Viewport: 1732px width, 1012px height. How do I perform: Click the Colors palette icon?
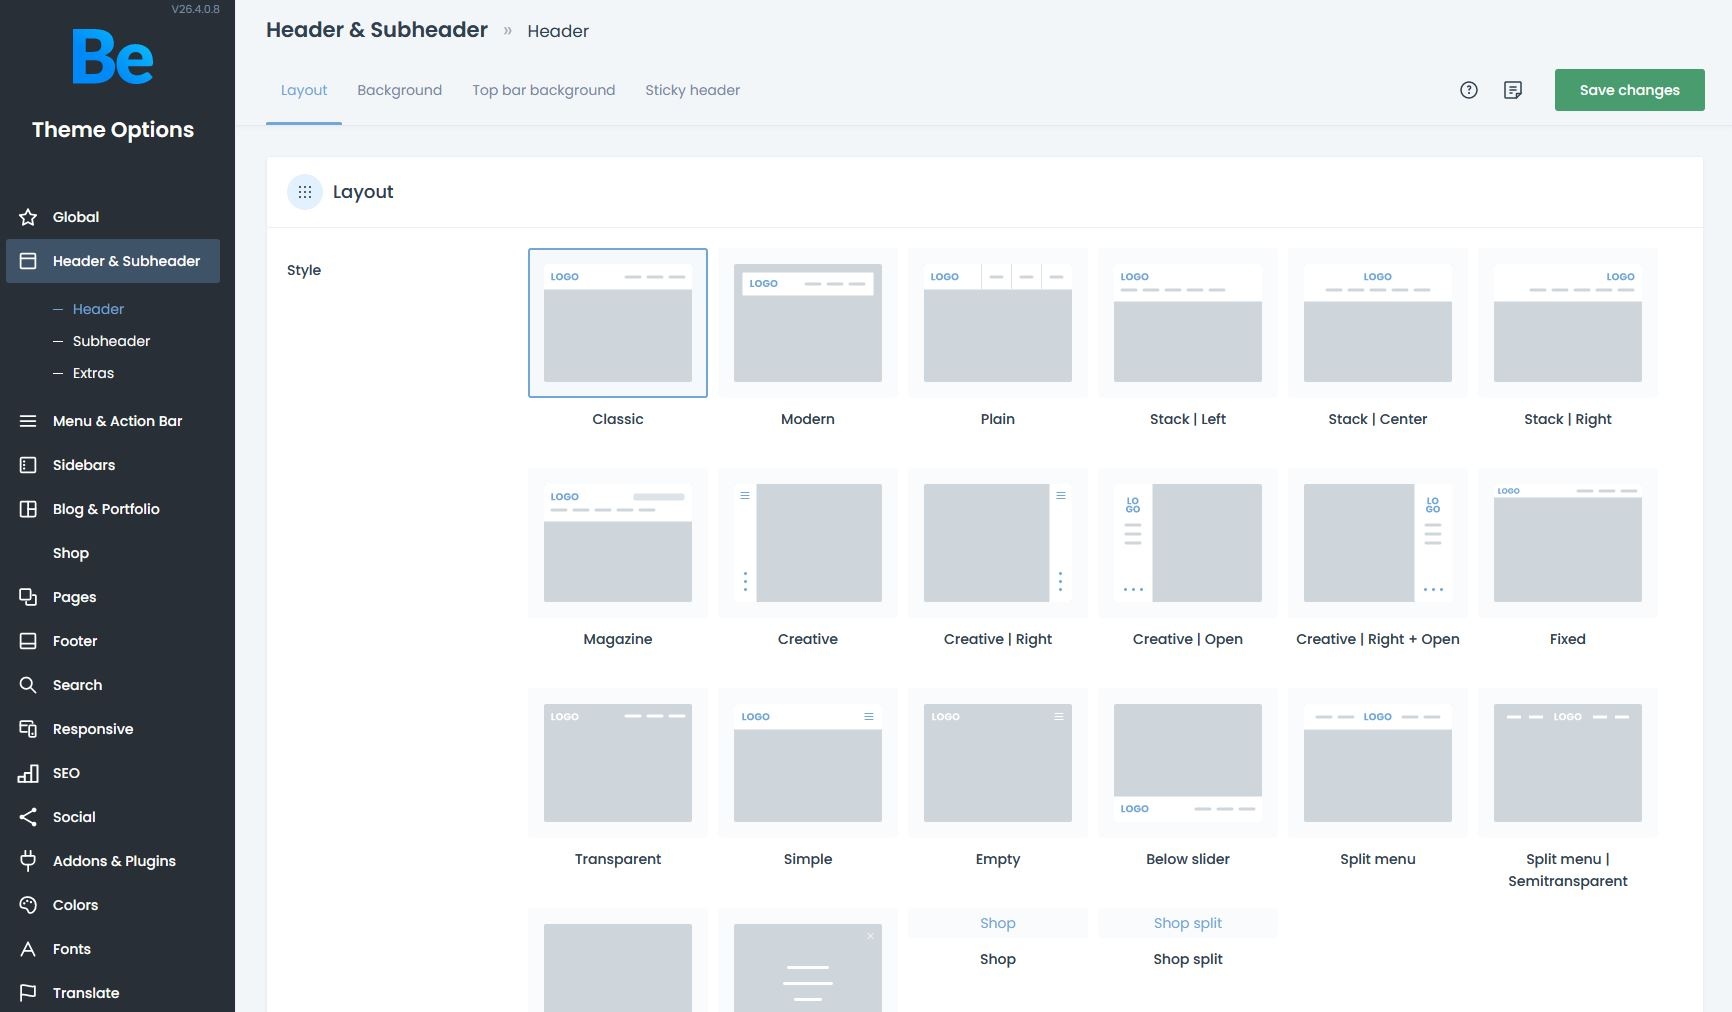pyautogui.click(x=28, y=905)
